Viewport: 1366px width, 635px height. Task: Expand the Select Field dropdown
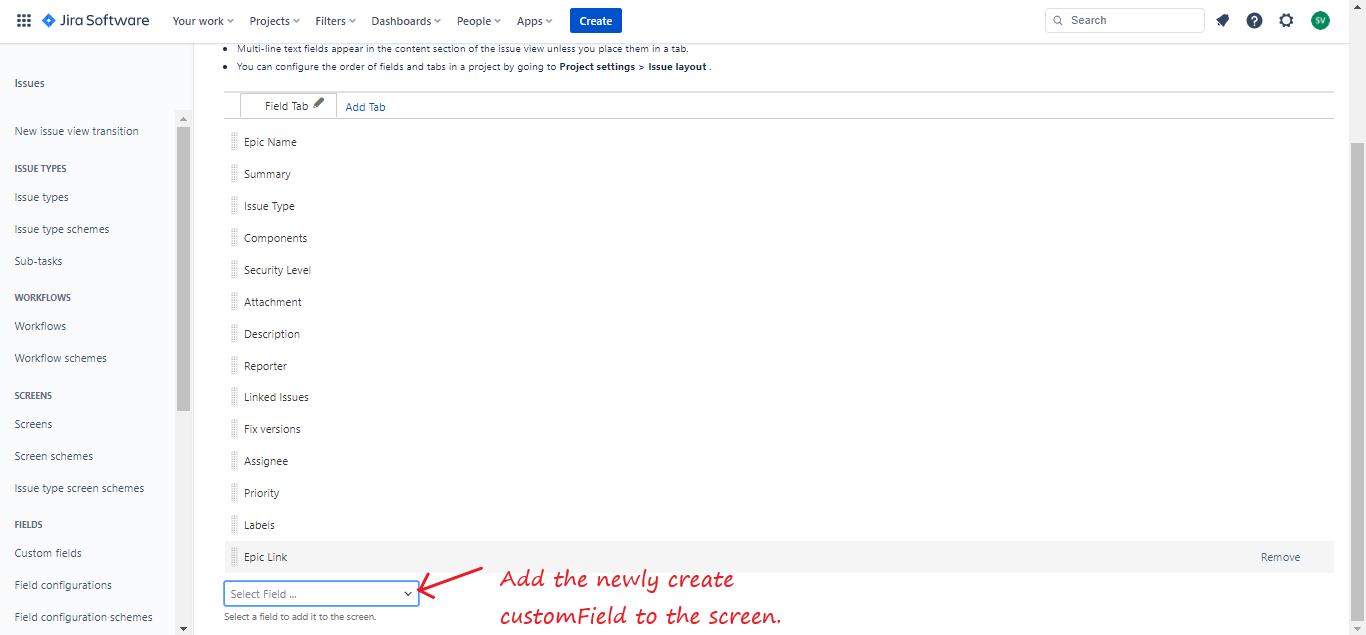pyautogui.click(x=321, y=594)
